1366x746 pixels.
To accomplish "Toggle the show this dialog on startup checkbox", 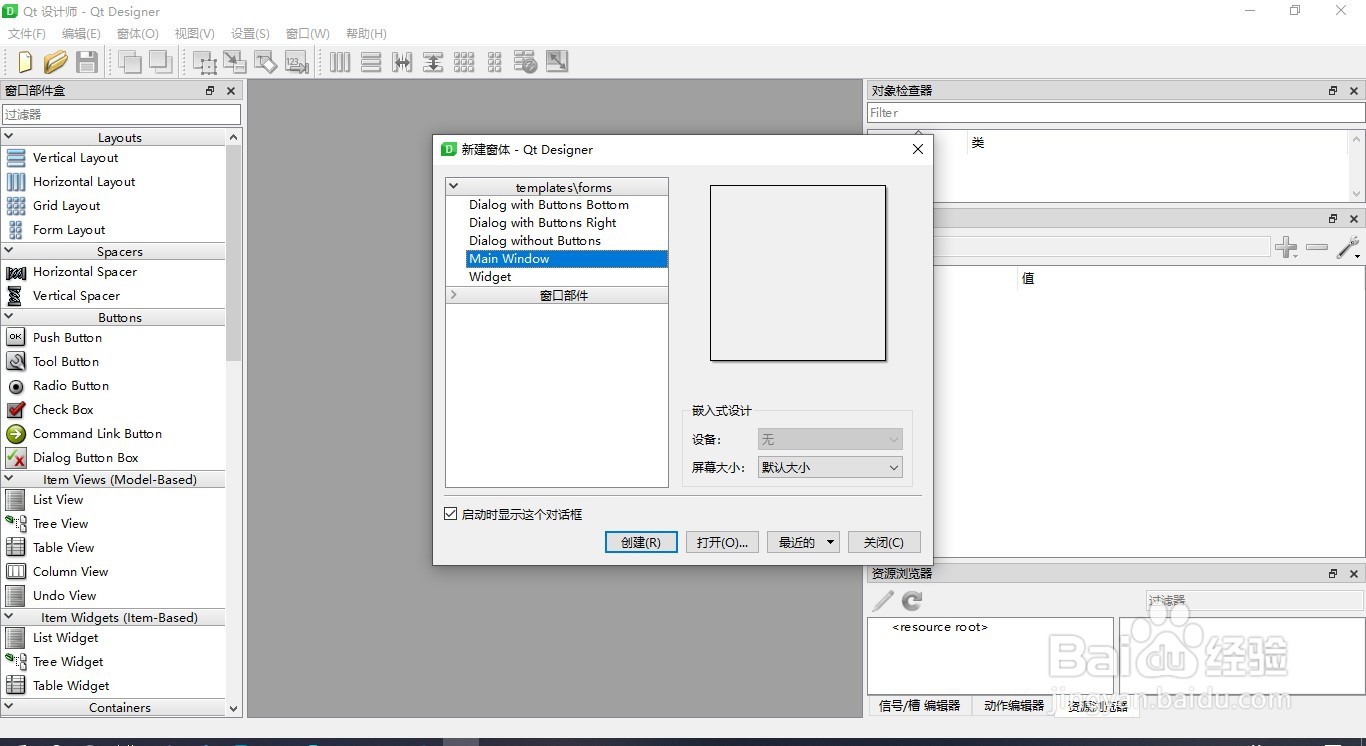I will (x=450, y=514).
